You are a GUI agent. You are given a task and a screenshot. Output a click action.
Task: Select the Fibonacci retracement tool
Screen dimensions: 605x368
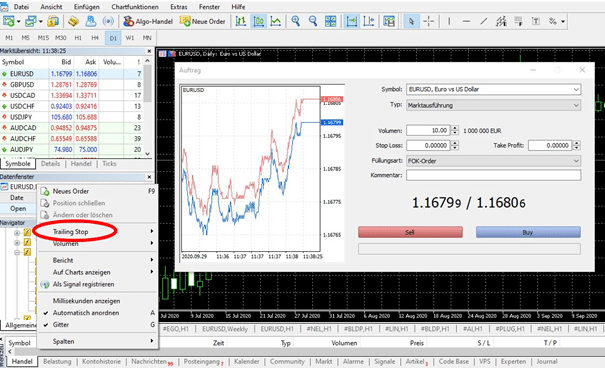coord(518,21)
